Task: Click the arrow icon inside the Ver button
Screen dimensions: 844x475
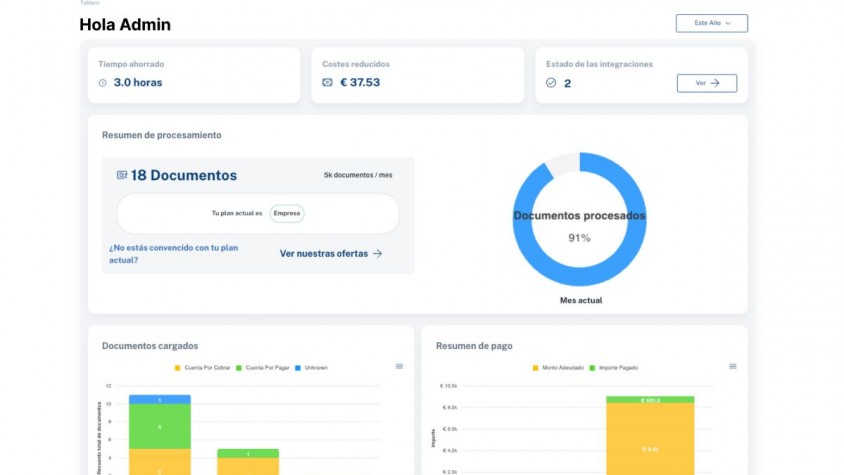Action: pyautogui.click(x=715, y=83)
